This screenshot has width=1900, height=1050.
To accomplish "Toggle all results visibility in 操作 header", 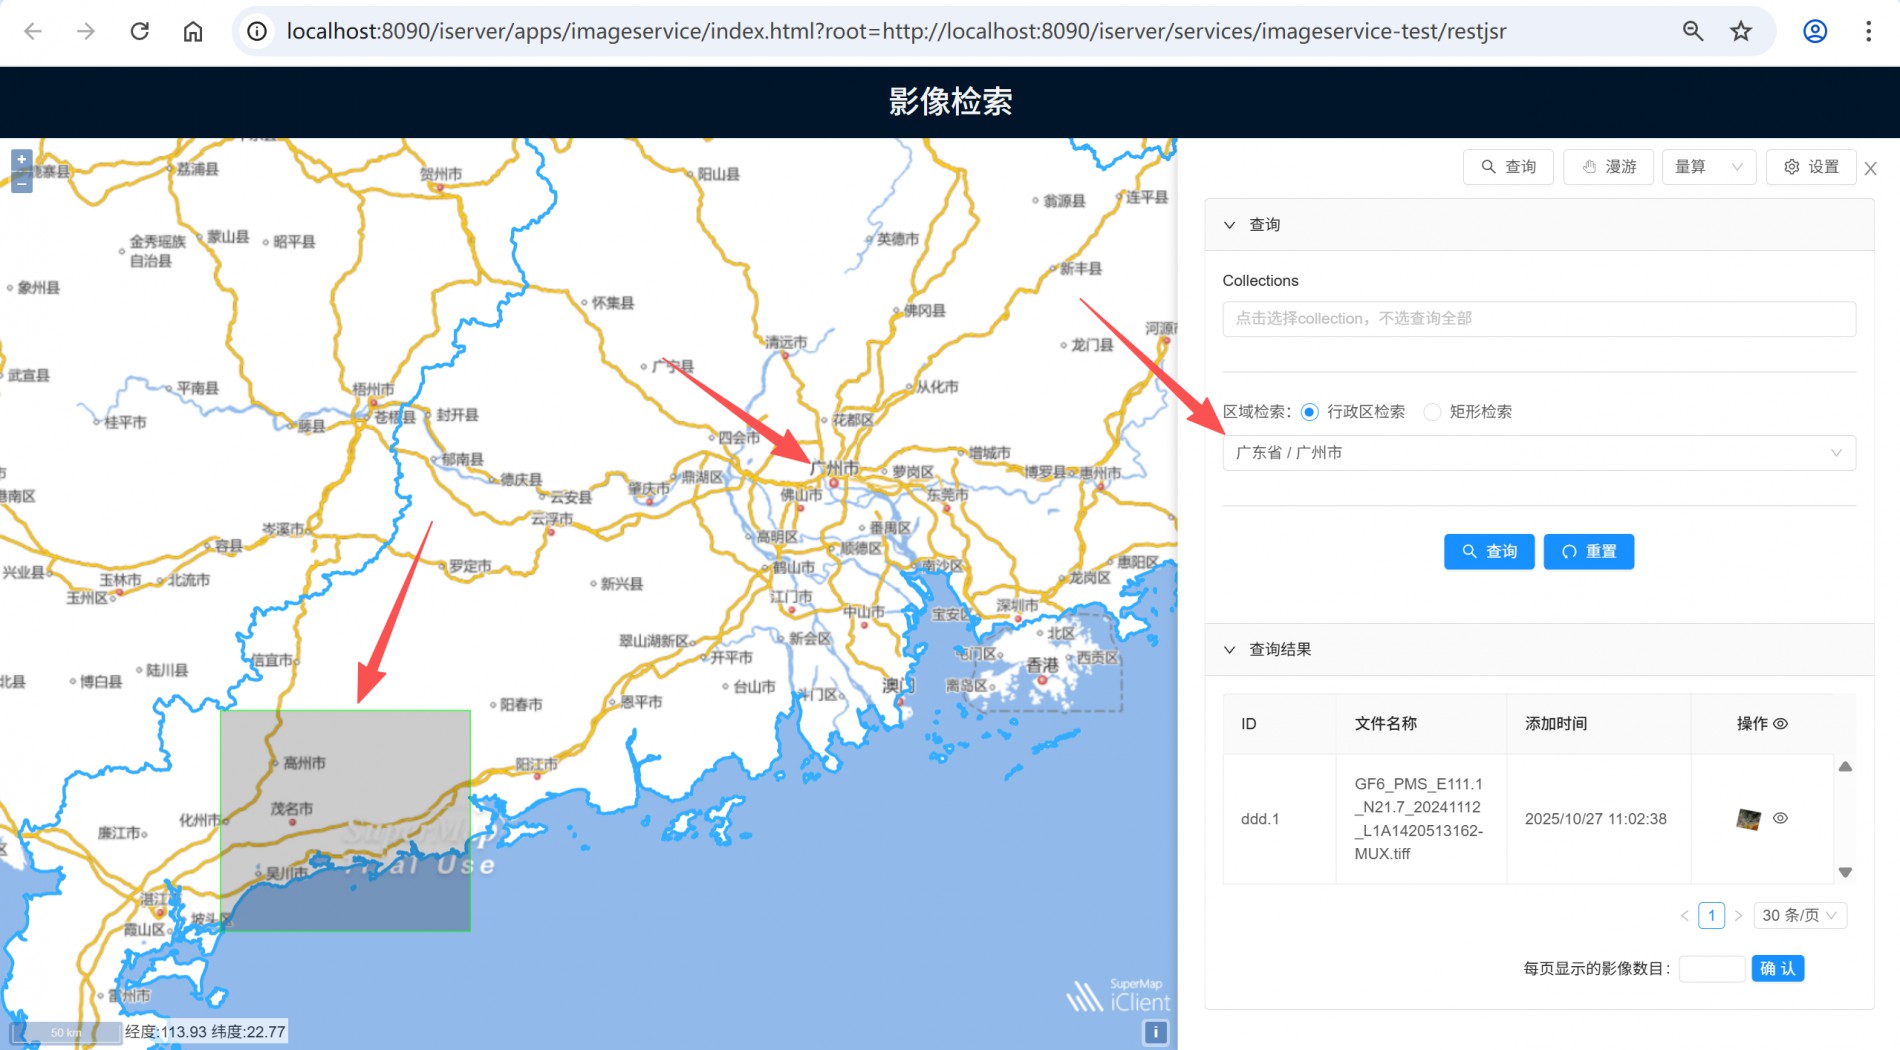I will 1781,724.
